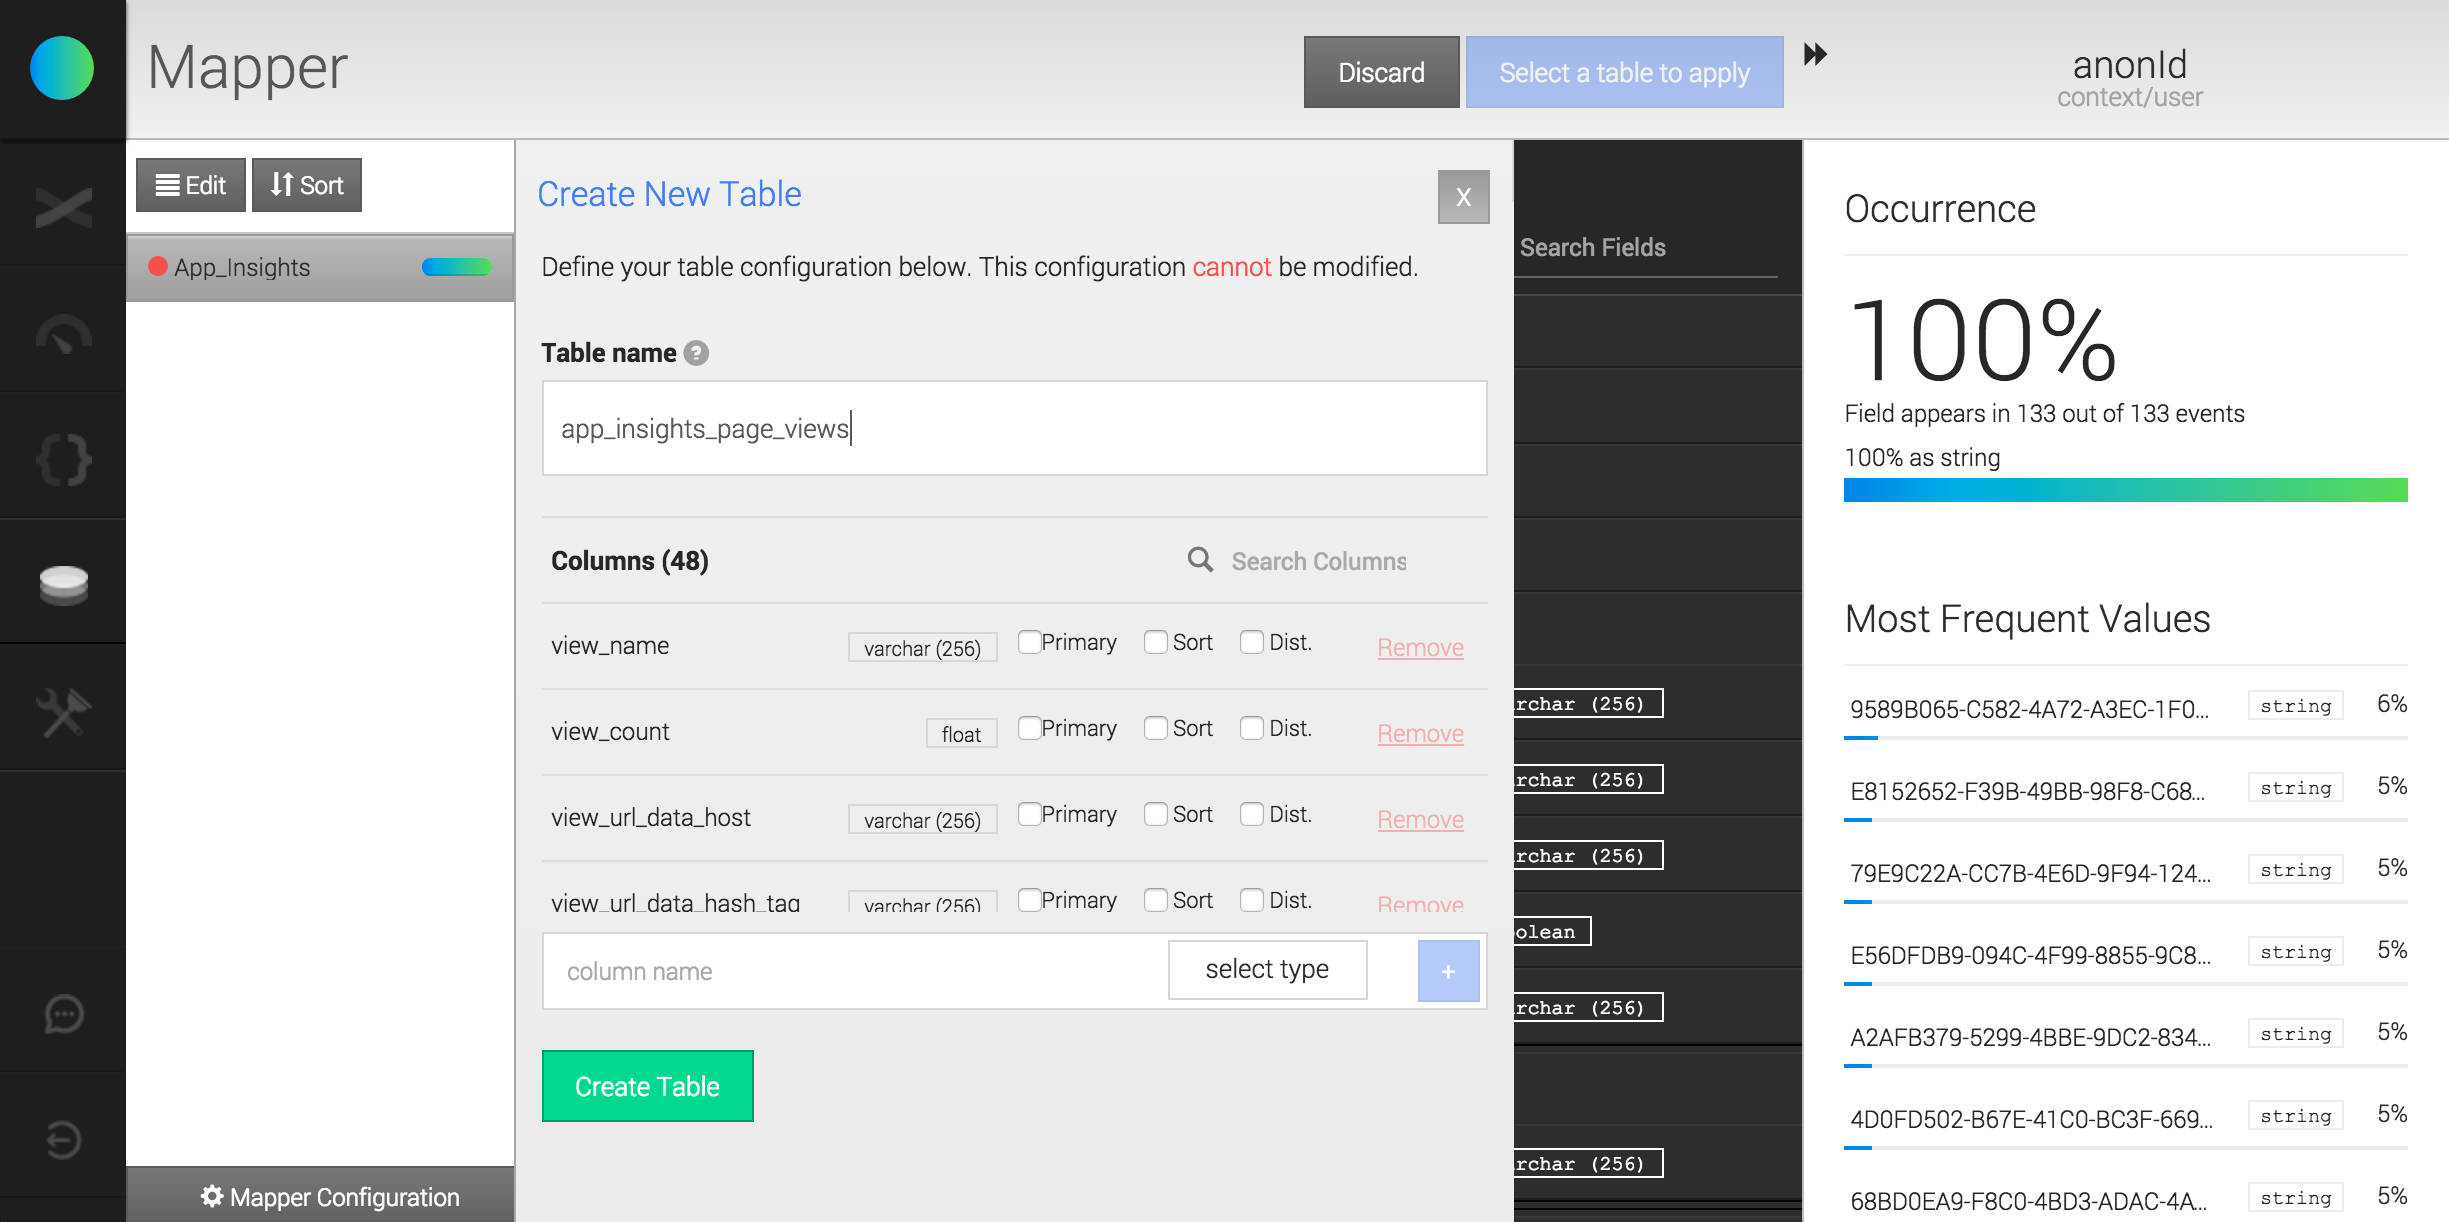Click the Table name help question icon
The image size is (2449, 1222).
coord(696,353)
